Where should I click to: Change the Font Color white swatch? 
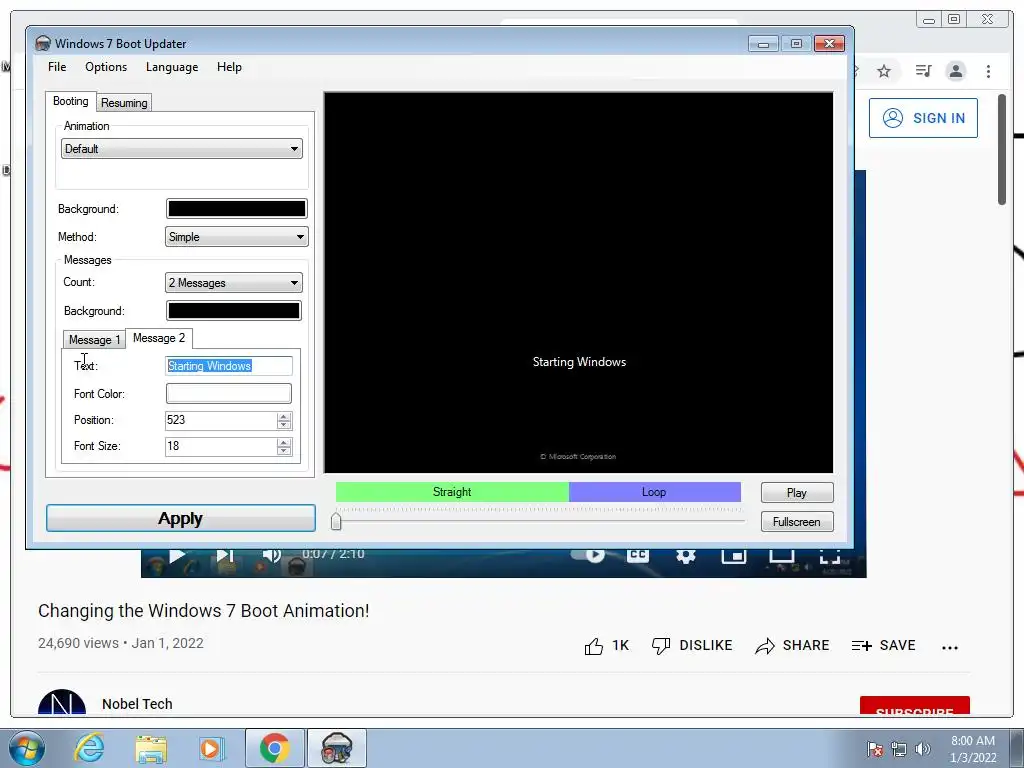pos(229,393)
